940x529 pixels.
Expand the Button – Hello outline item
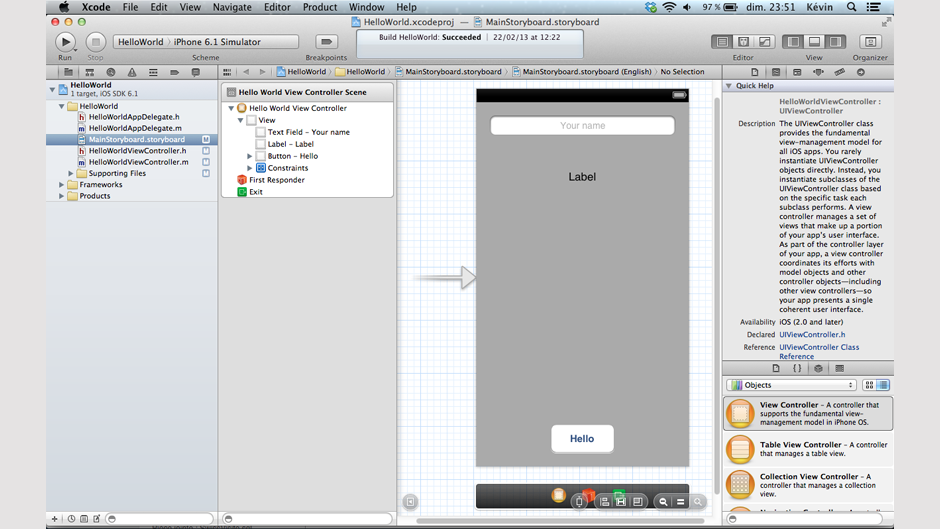coord(250,156)
